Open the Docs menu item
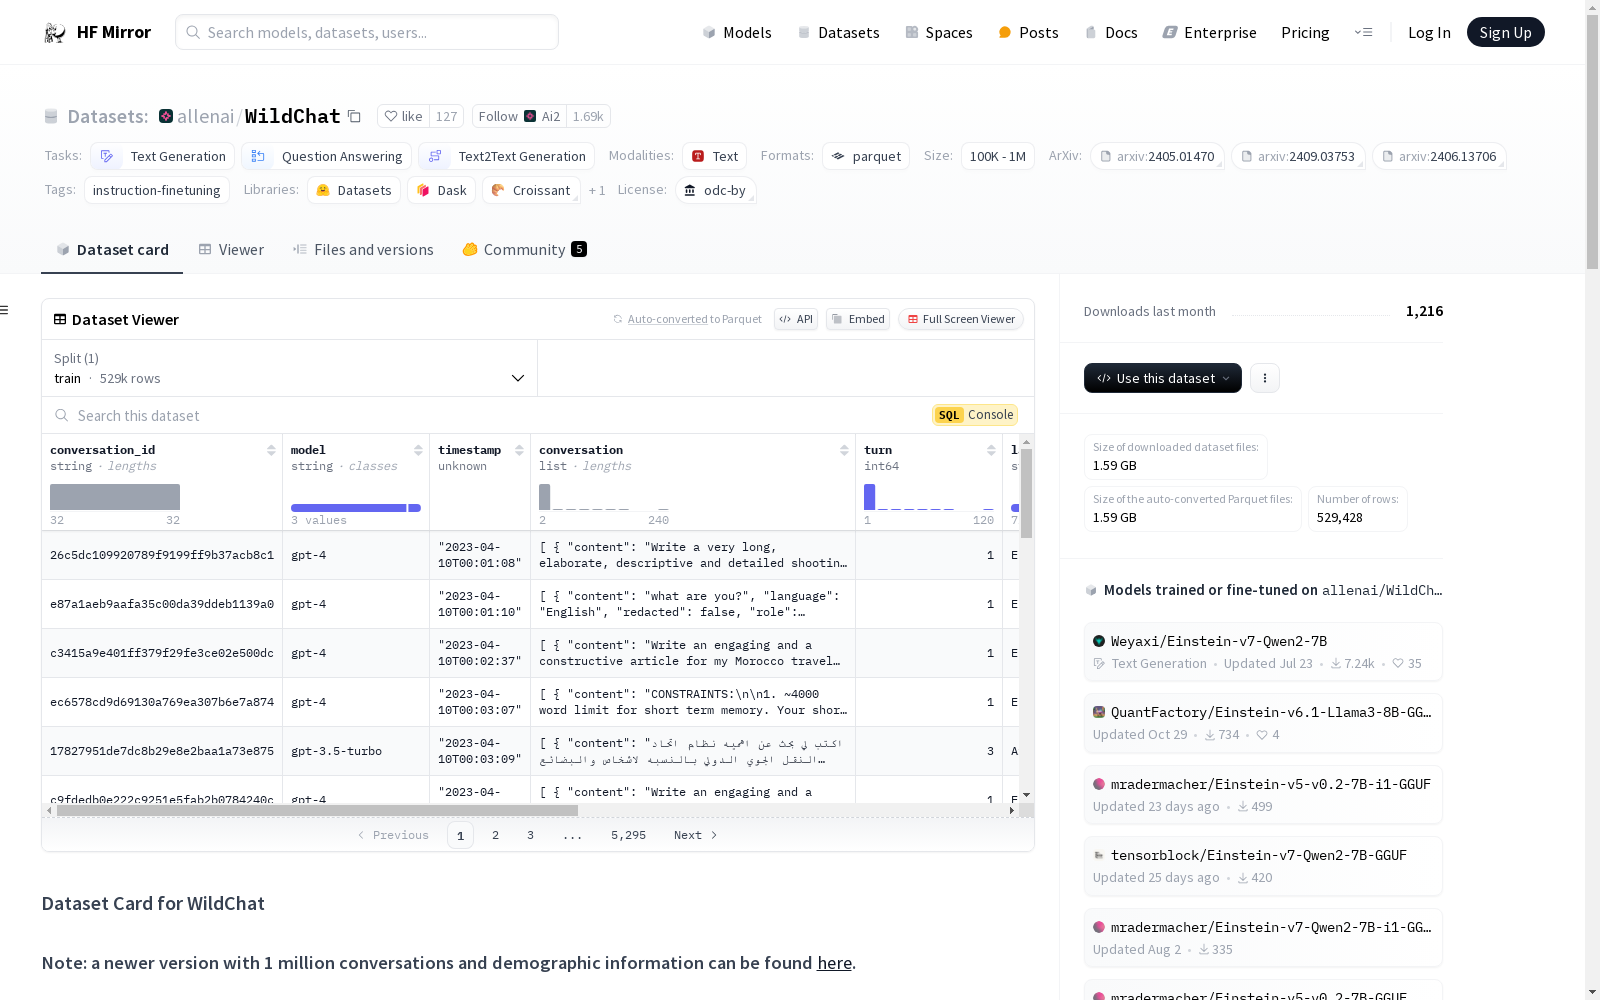This screenshot has height=1000, width=1600. coord(1111,32)
